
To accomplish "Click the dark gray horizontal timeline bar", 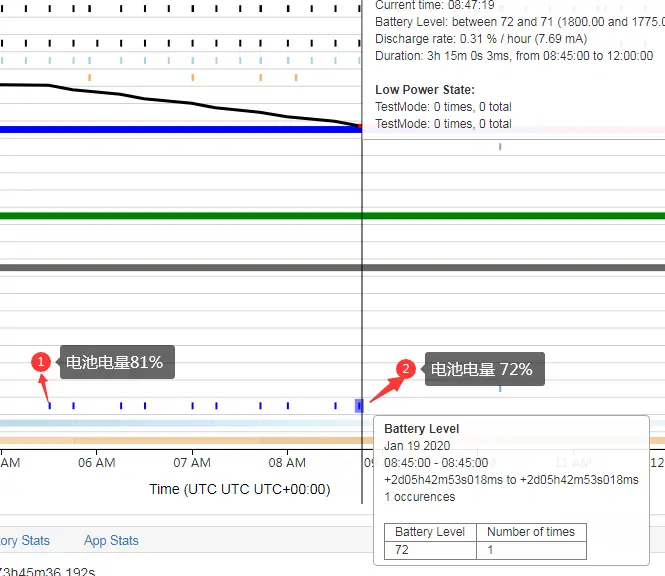I will pos(332,268).
